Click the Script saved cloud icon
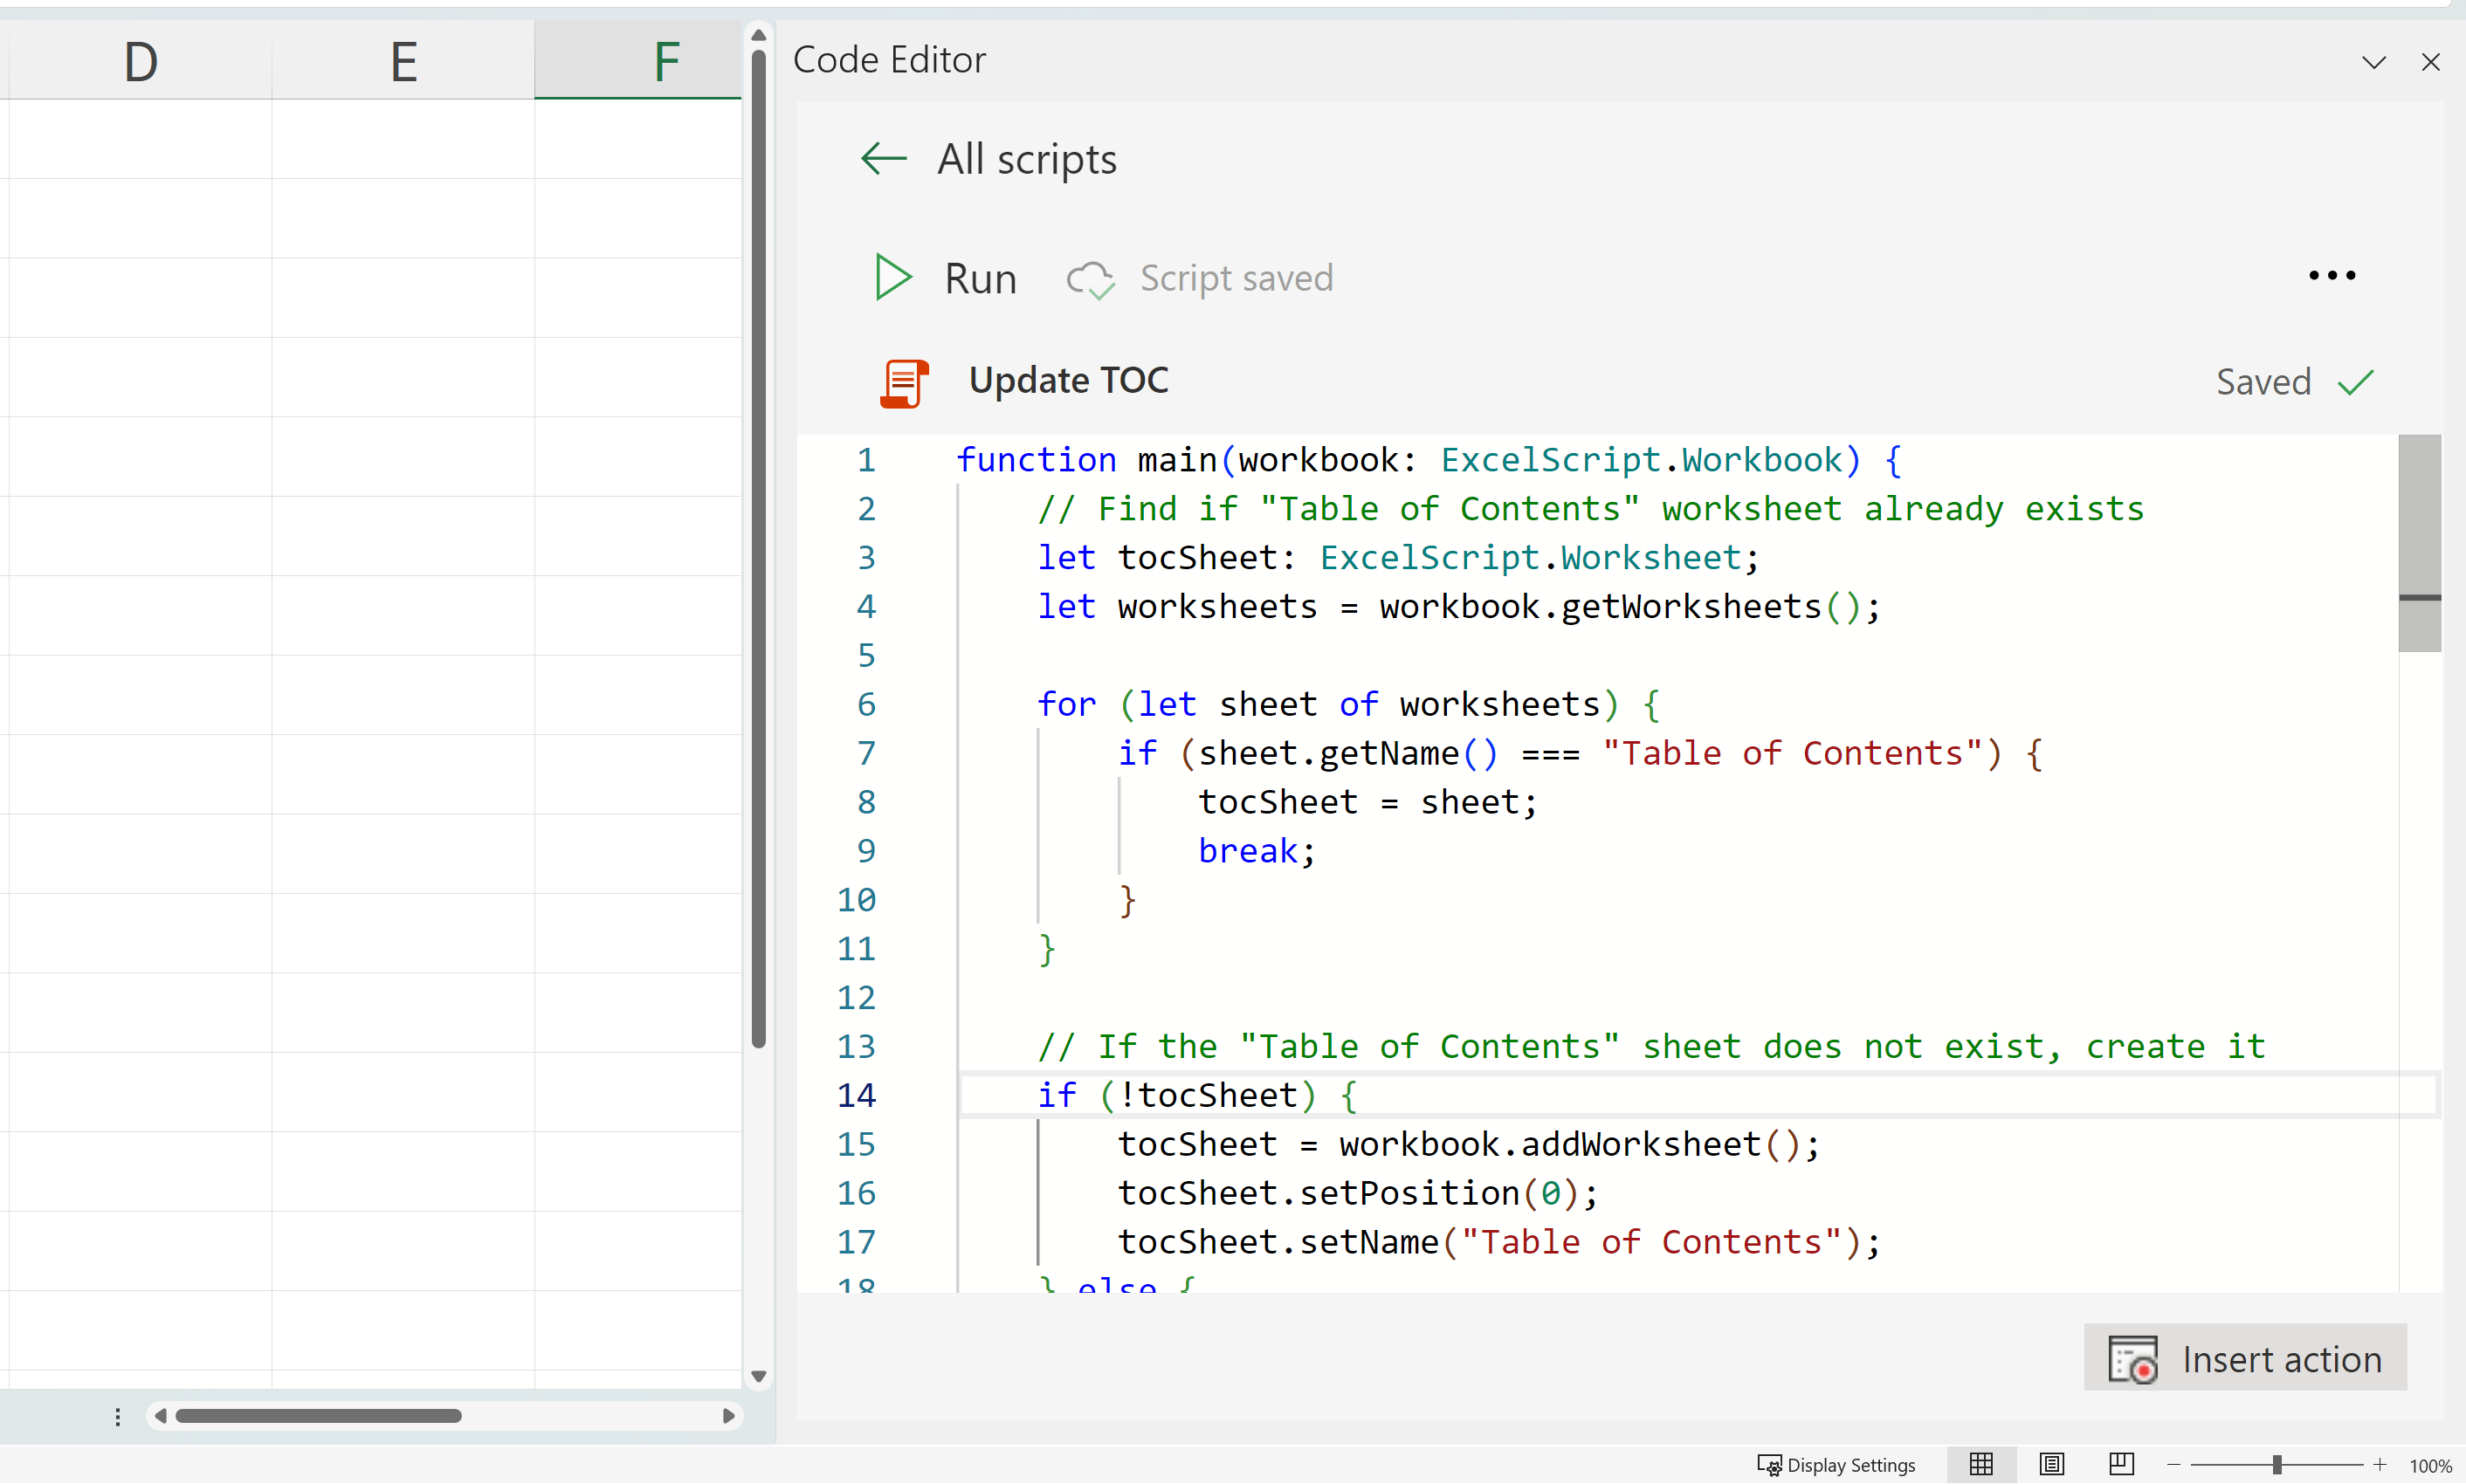This screenshot has height=1484, width=2466. [1089, 279]
